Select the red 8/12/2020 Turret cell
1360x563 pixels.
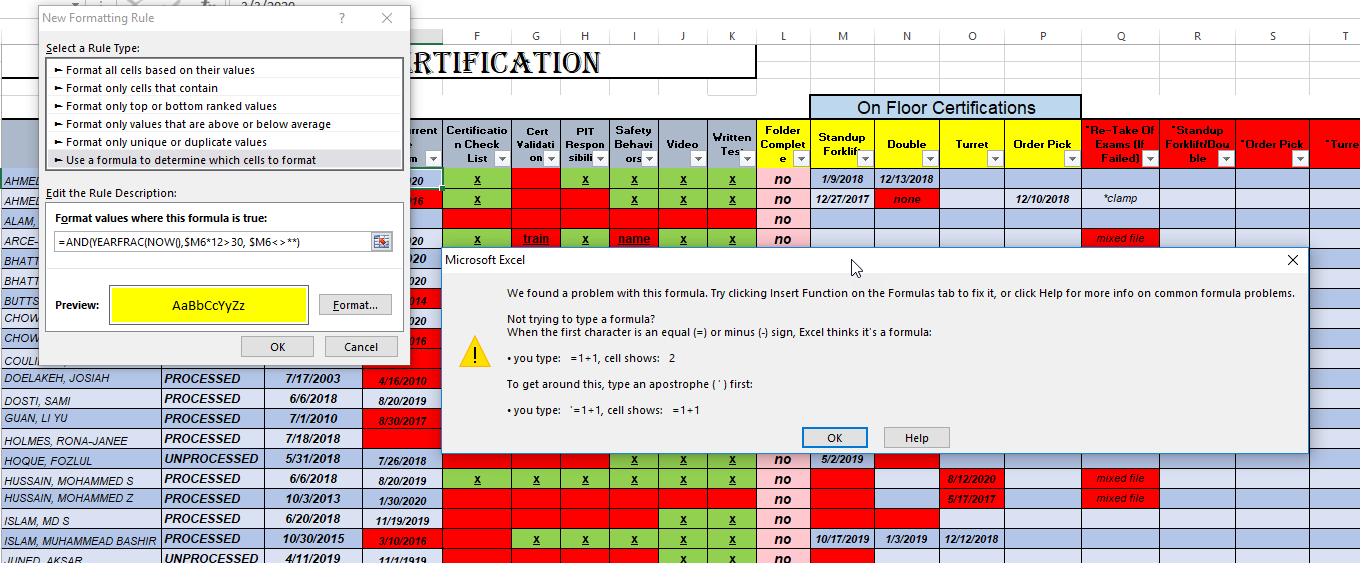pos(972,479)
